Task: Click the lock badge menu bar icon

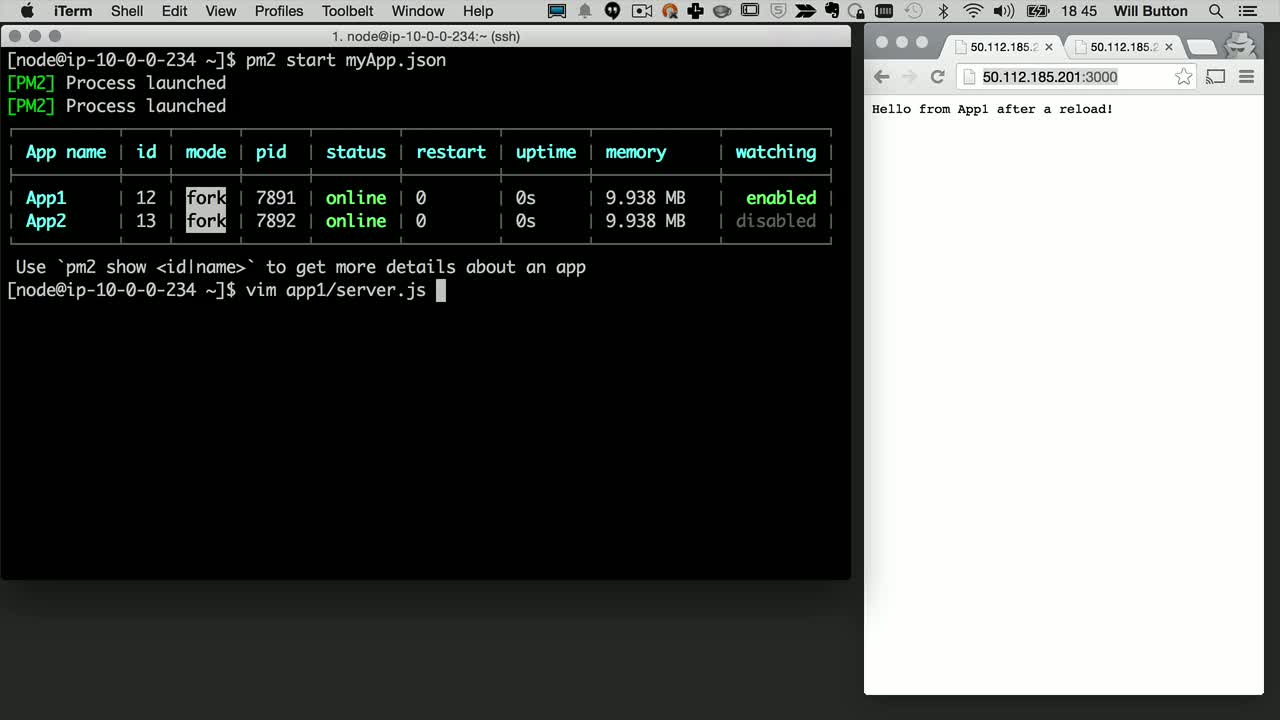Action: pyautogui.click(x=857, y=11)
